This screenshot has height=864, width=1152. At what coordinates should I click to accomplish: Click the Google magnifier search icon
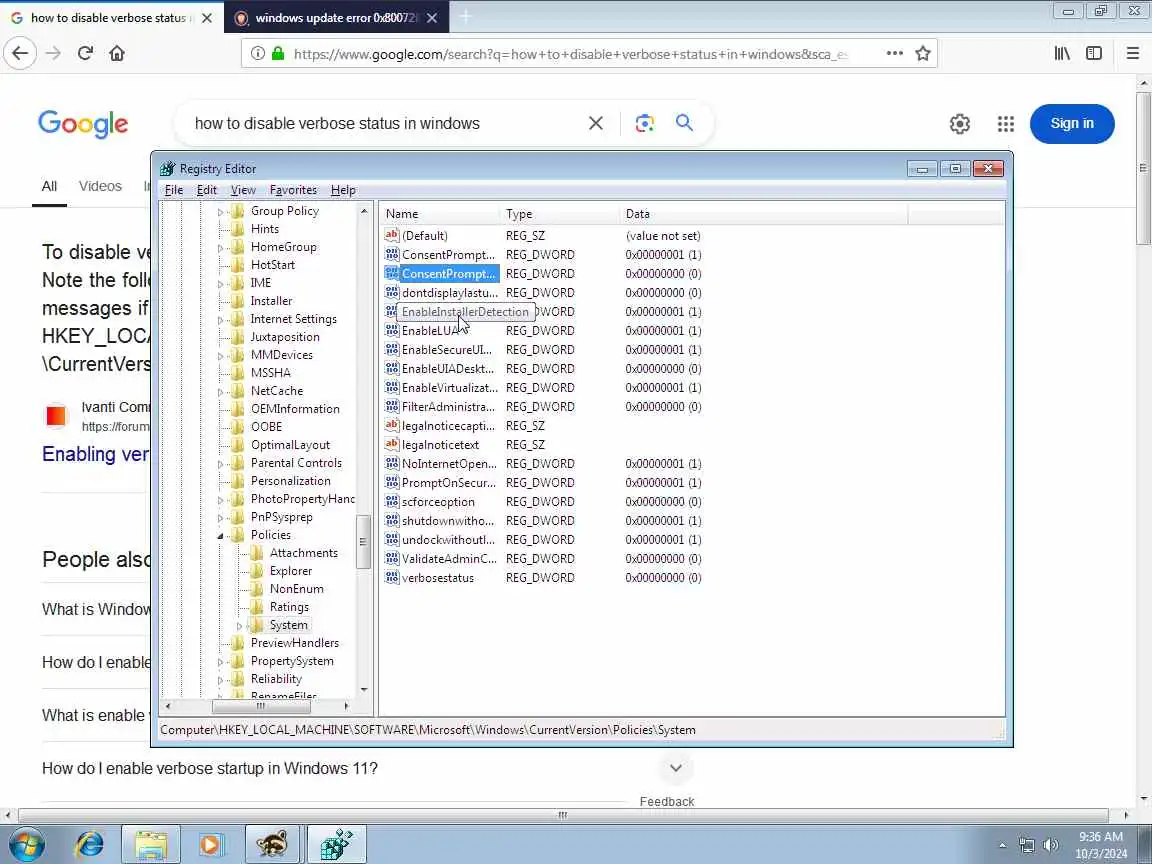coord(684,123)
